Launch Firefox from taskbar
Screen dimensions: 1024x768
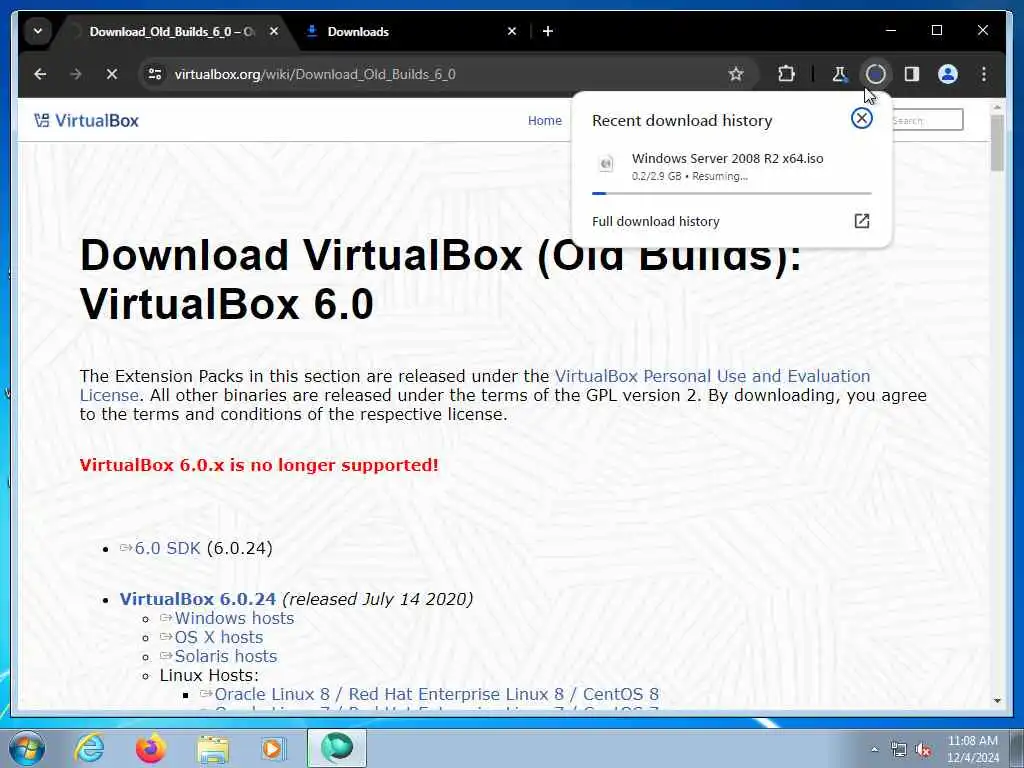151,748
